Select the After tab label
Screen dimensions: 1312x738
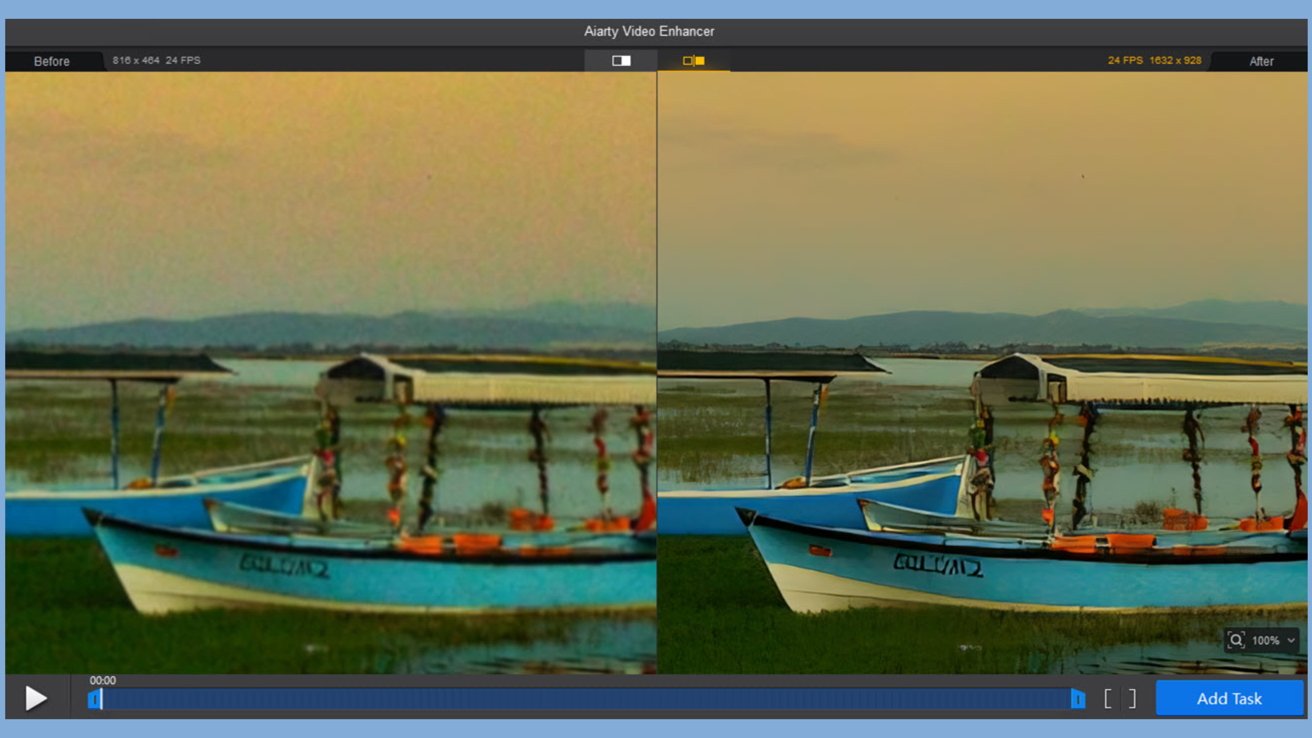[x=1261, y=61]
